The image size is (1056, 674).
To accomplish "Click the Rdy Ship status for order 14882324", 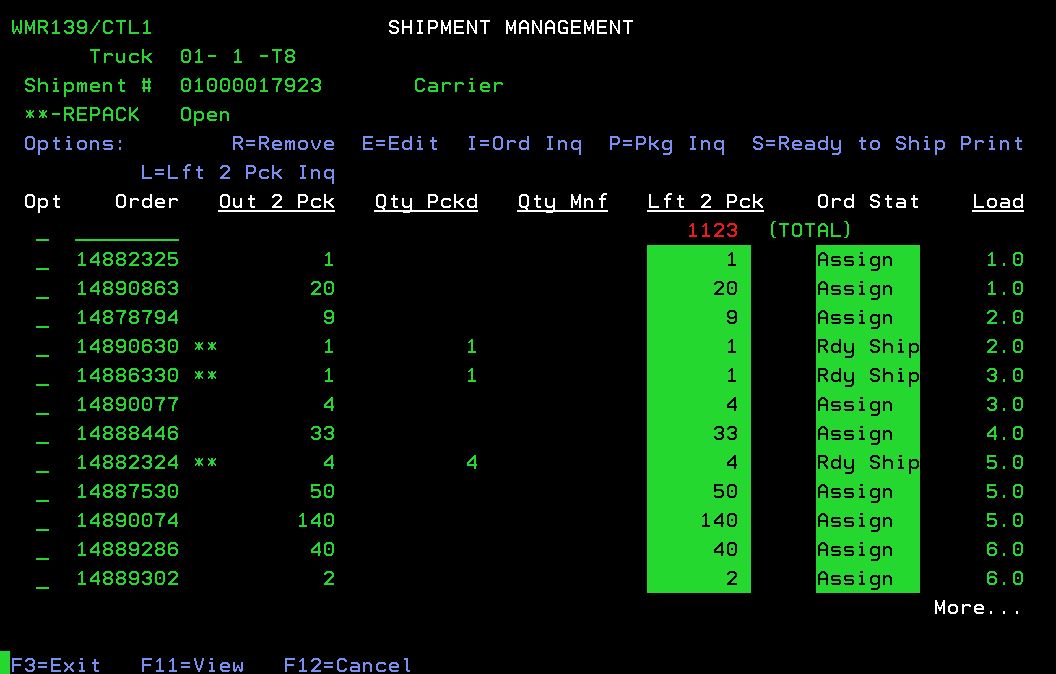I will point(867,463).
